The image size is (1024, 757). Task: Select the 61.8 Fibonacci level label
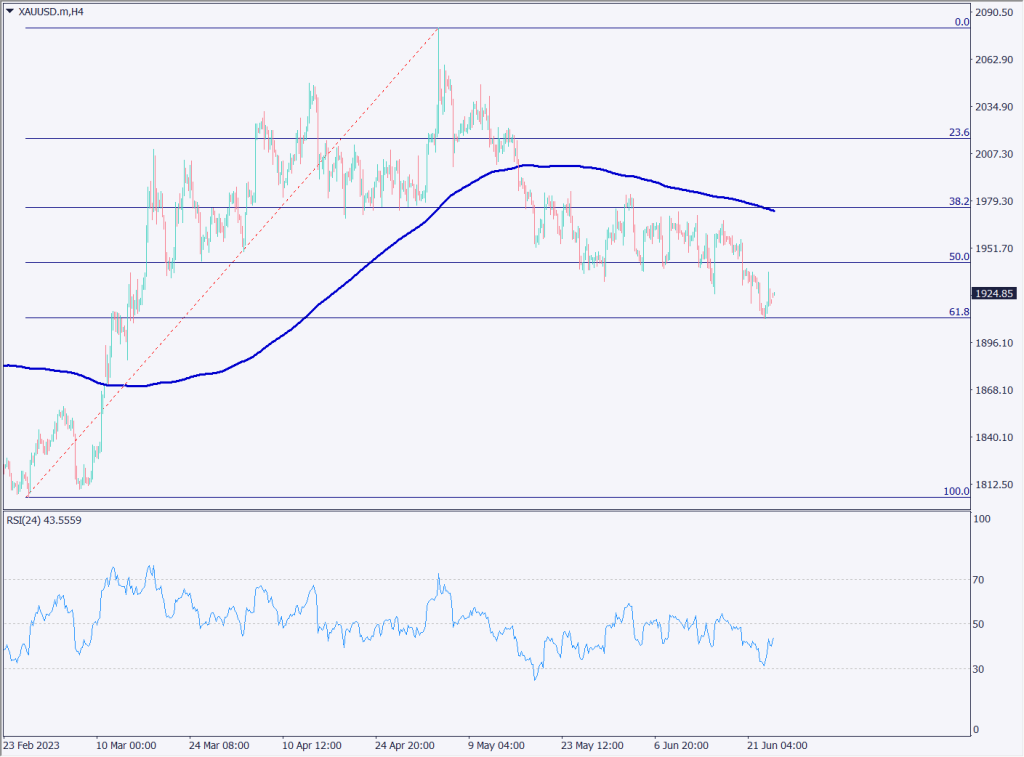click(959, 312)
